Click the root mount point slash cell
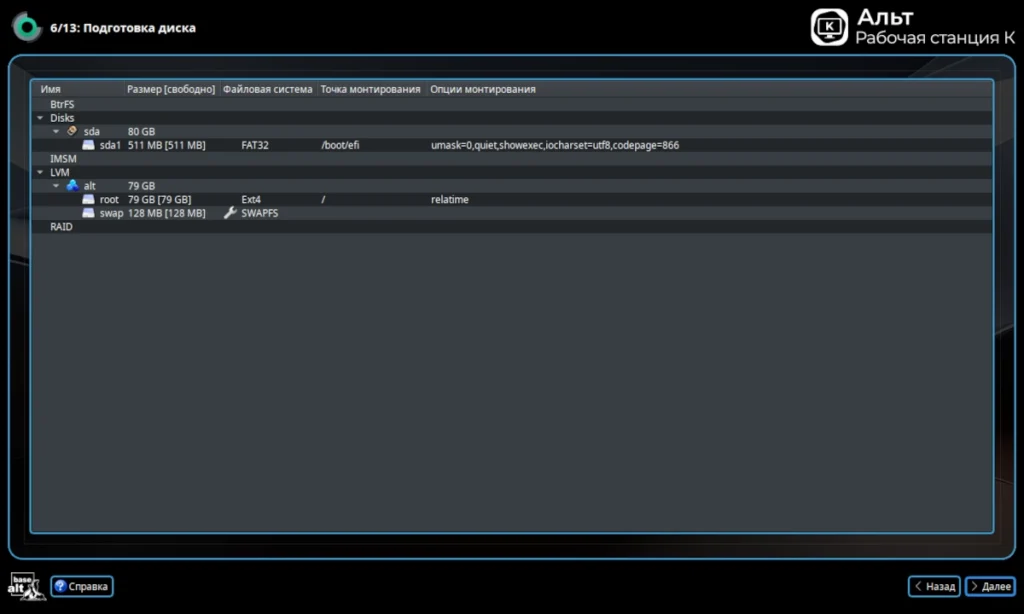This screenshot has width=1024, height=614. (x=323, y=199)
